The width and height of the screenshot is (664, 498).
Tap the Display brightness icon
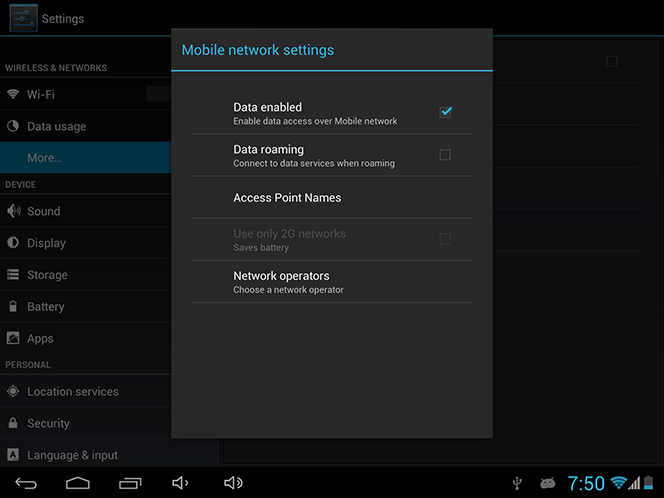(13, 242)
